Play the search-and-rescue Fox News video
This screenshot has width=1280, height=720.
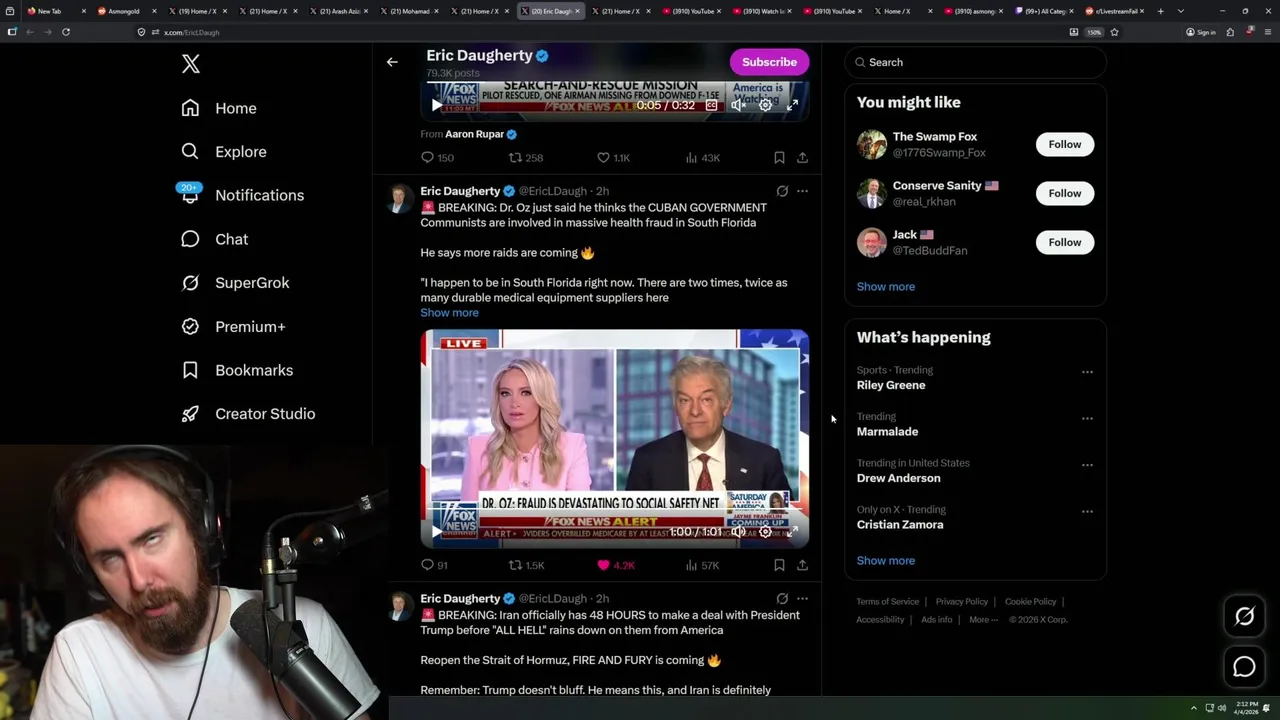tap(436, 105)
